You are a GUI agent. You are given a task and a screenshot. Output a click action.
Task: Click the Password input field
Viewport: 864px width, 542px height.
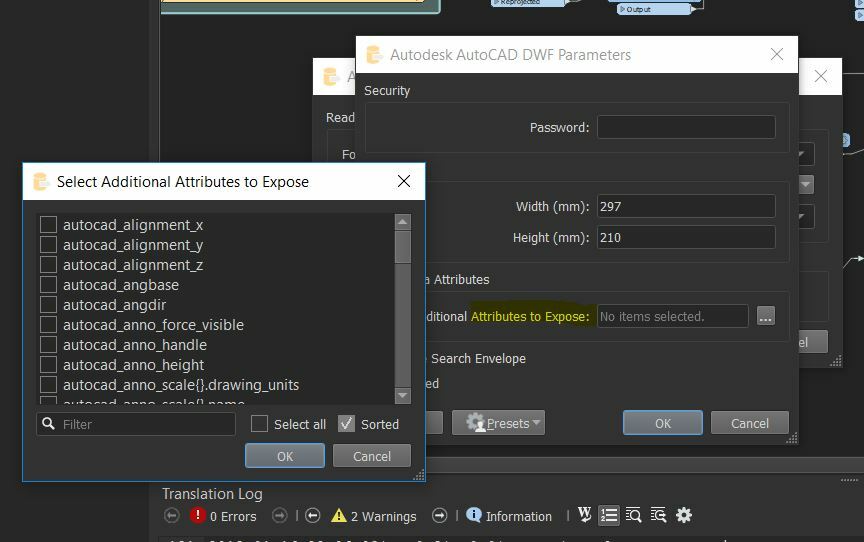[686, 127]
